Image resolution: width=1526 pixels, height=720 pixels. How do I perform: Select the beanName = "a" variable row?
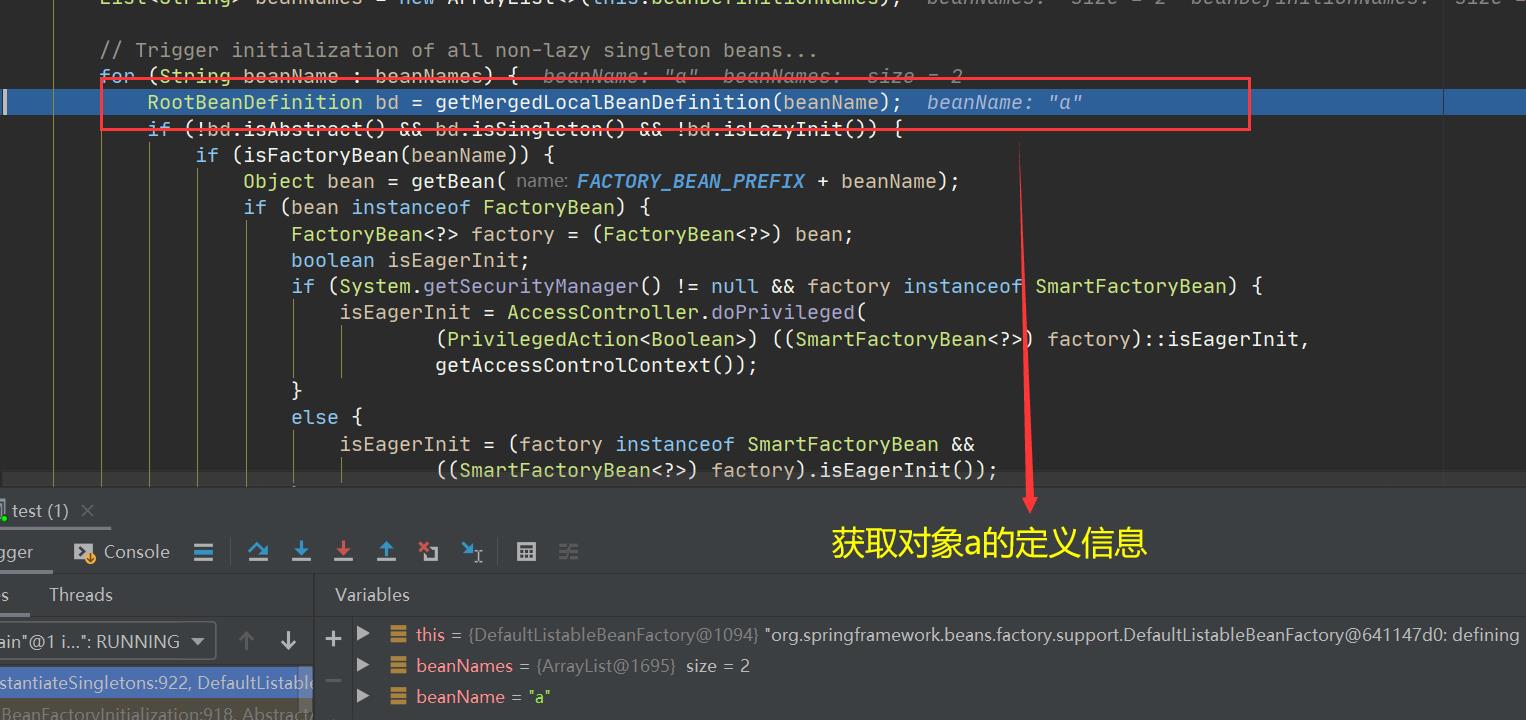click(939, 696)
